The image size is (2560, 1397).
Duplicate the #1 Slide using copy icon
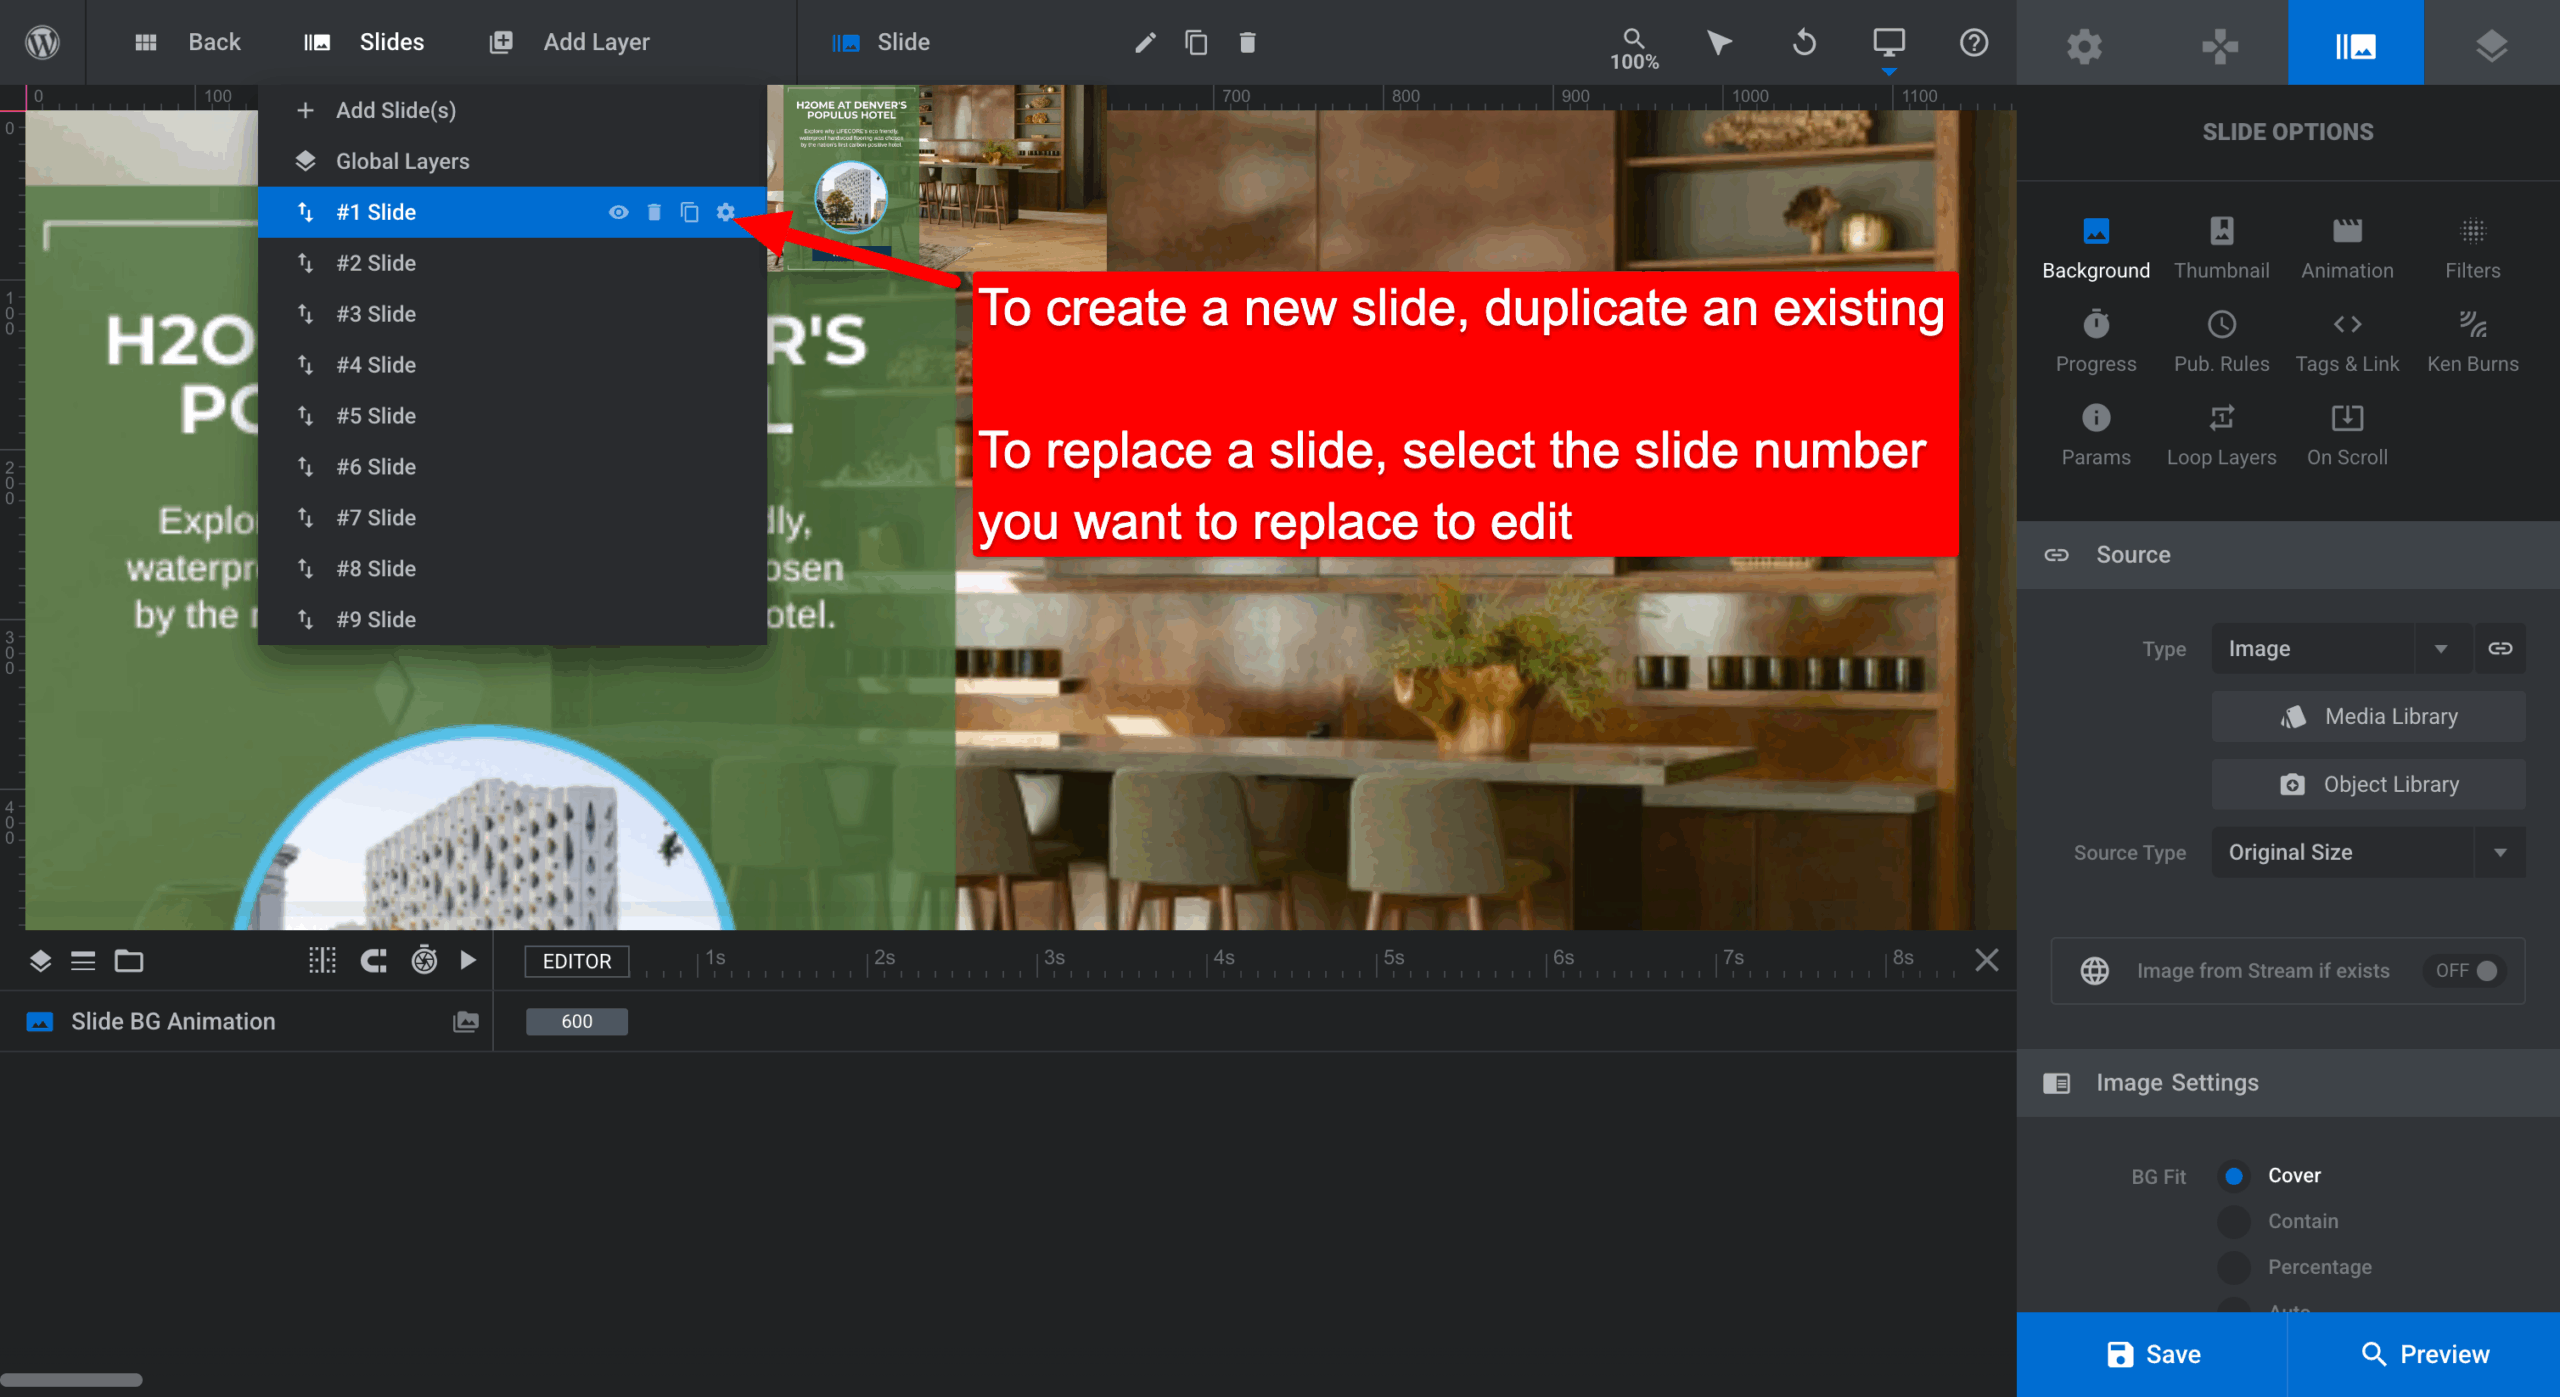pyautogui.click(x=689, y=212)
